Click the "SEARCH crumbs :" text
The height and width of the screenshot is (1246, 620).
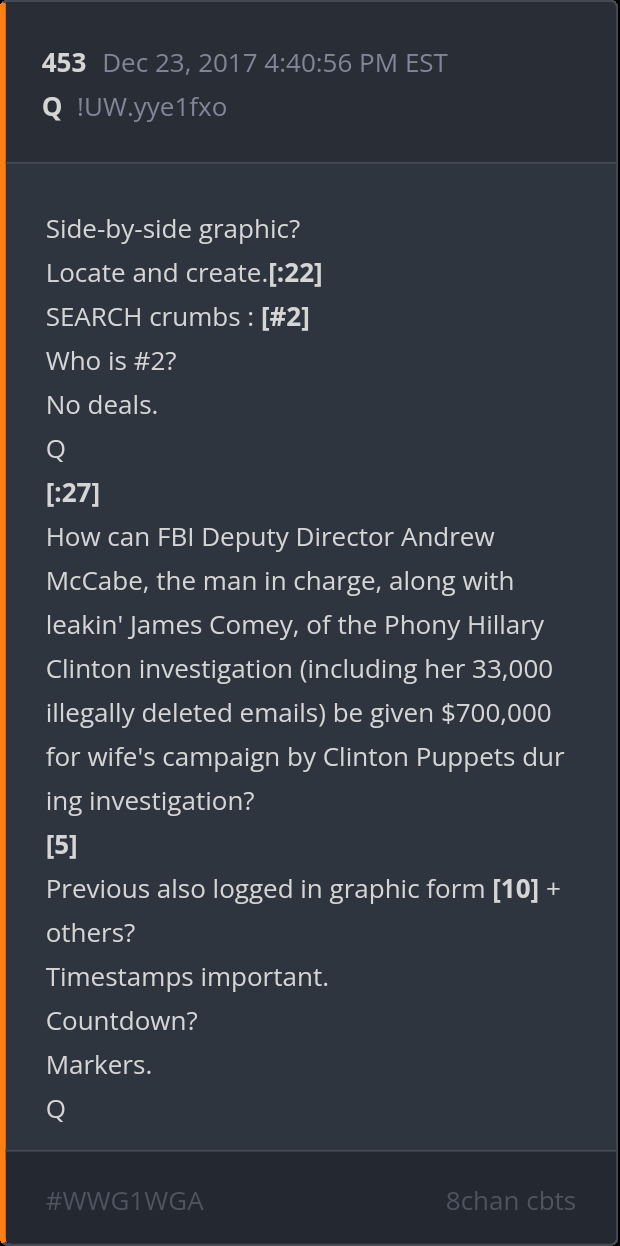[x=149, y=317]
